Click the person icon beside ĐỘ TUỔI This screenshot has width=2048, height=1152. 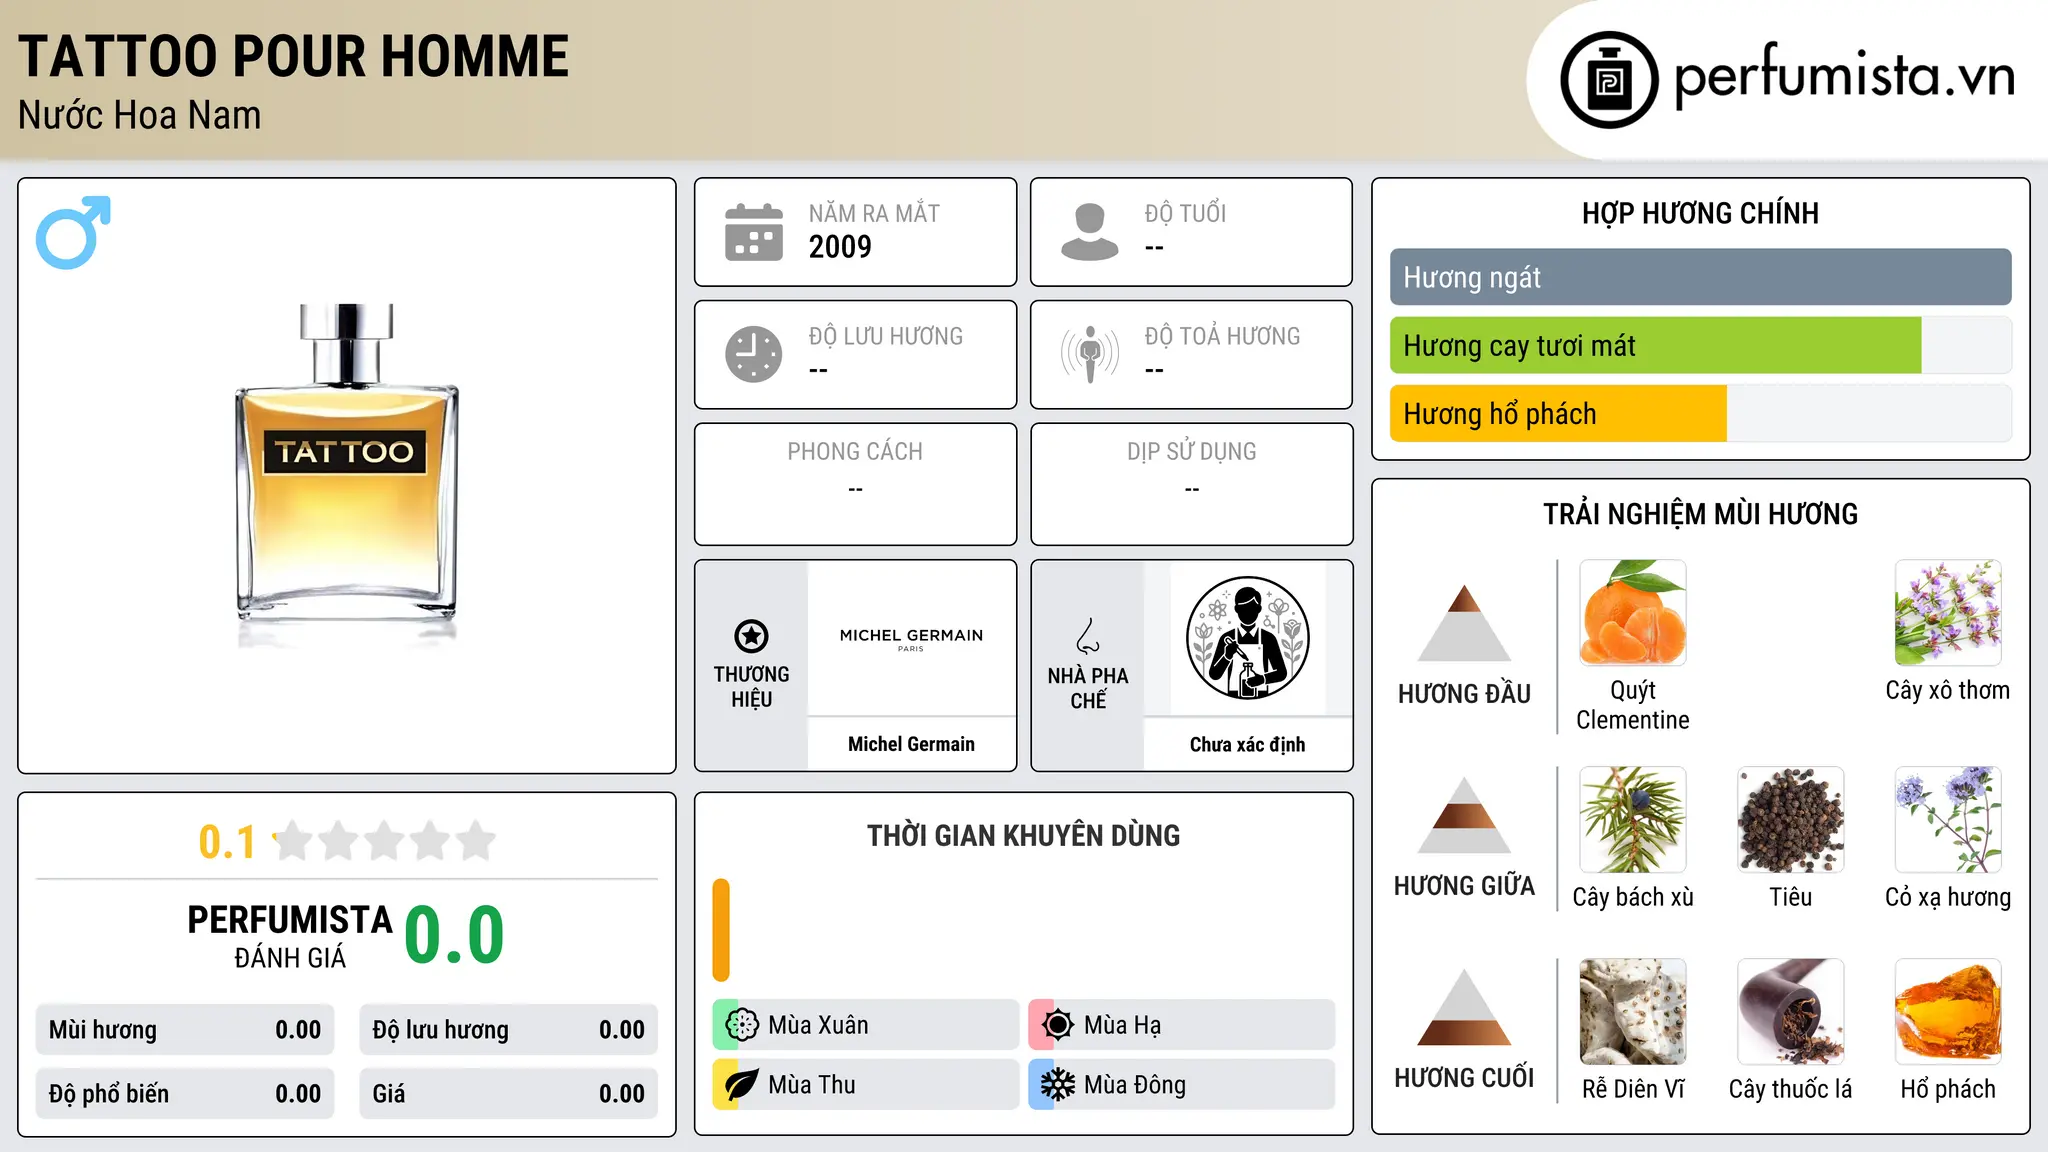[1089, 232]
